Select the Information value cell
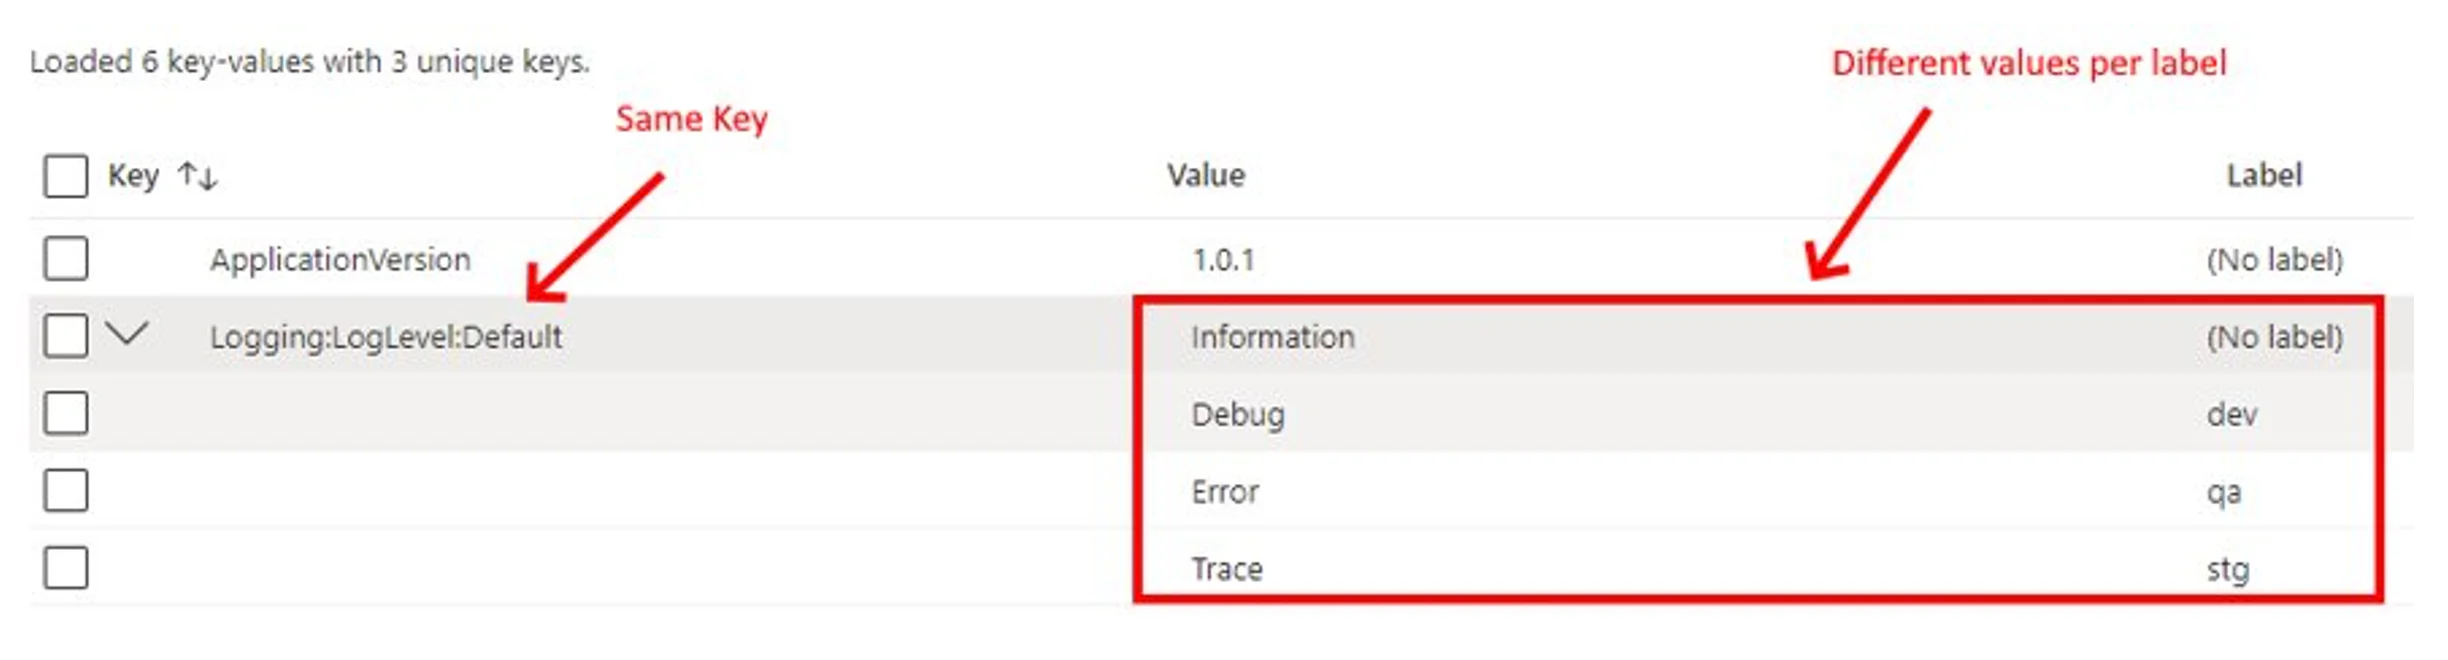The height and width of the screenshot is (660, 2448). coord(1273,337)
